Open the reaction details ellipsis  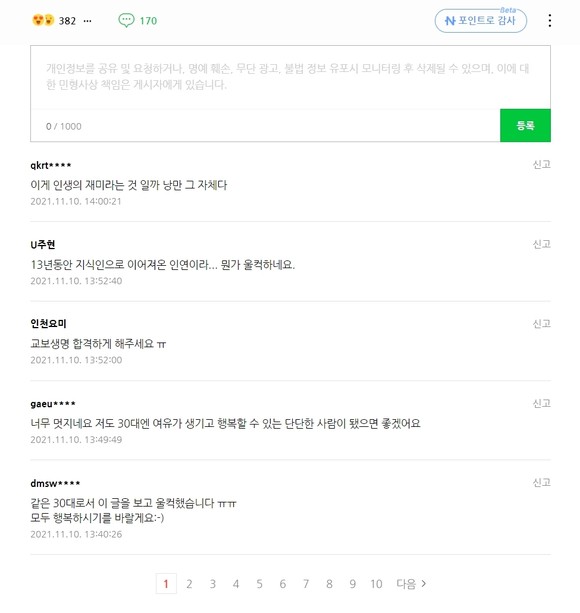pos(88,21)
